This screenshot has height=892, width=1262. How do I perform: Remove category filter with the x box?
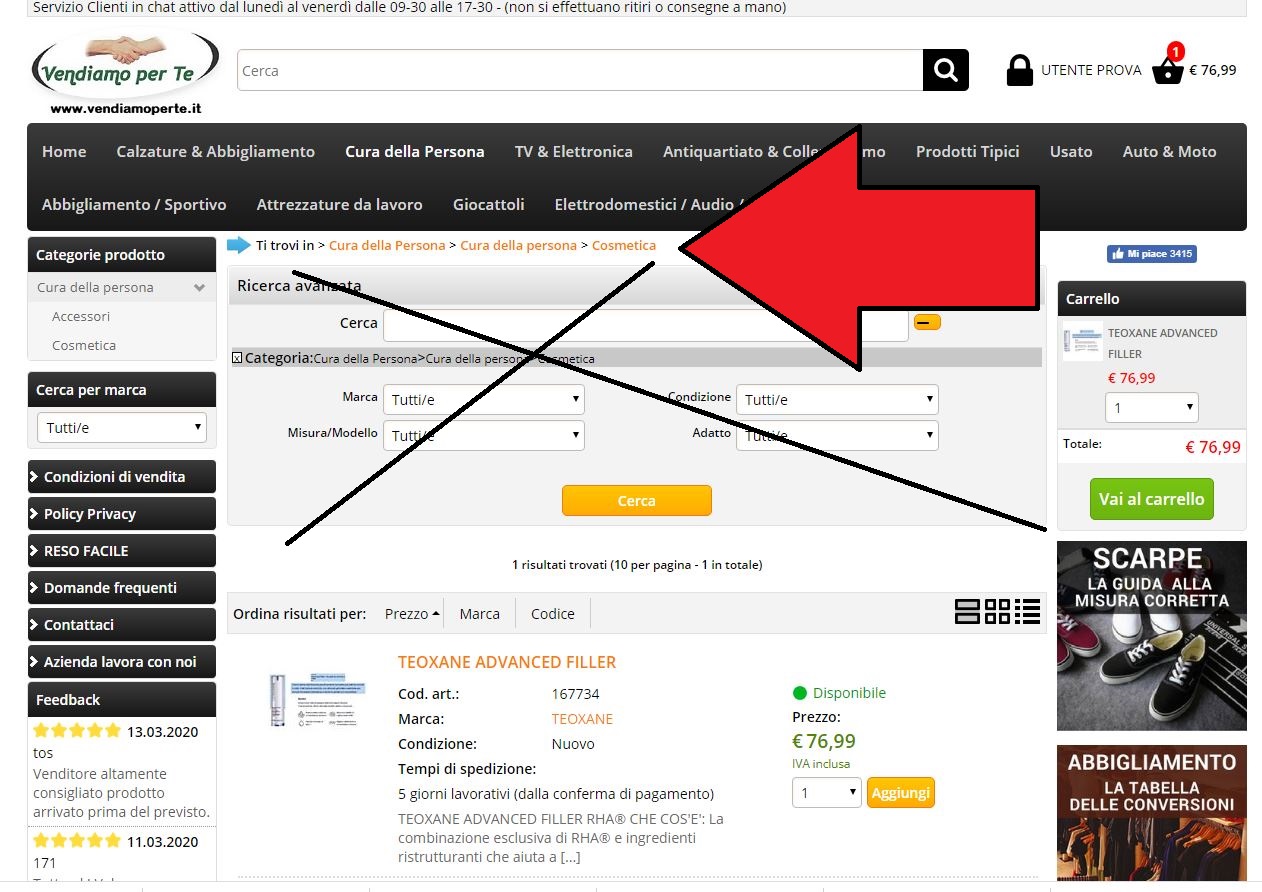point(237,358)
